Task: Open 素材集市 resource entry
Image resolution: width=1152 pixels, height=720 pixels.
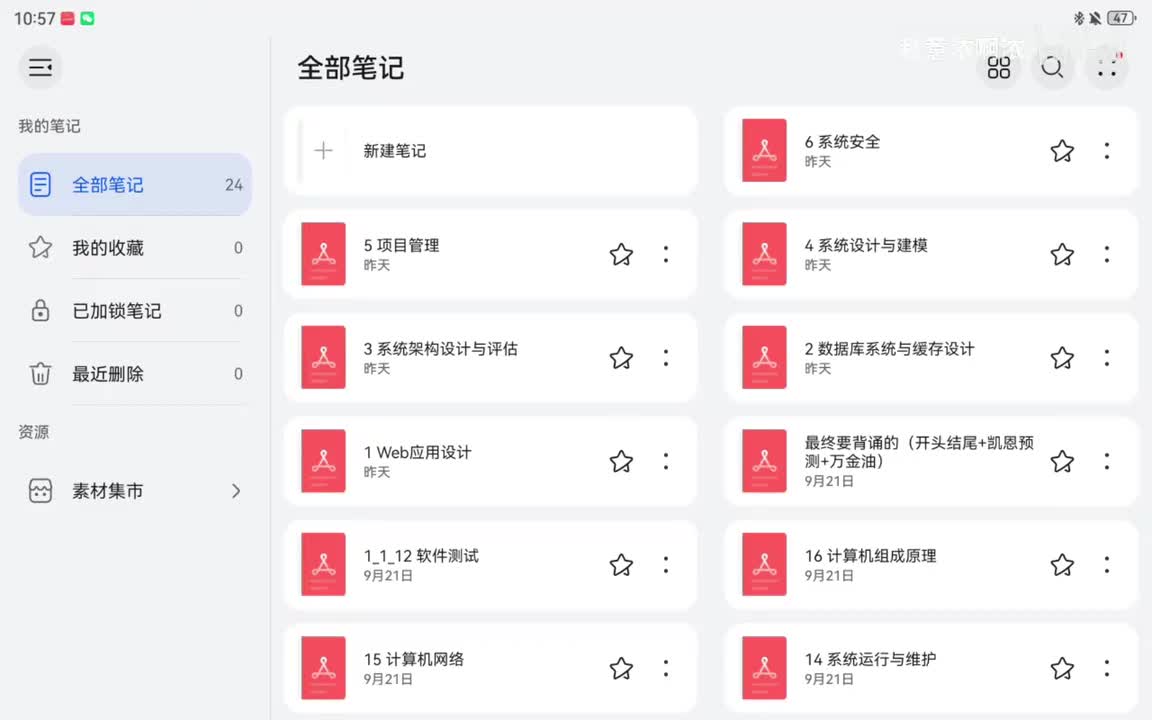Action: point(134,491)
